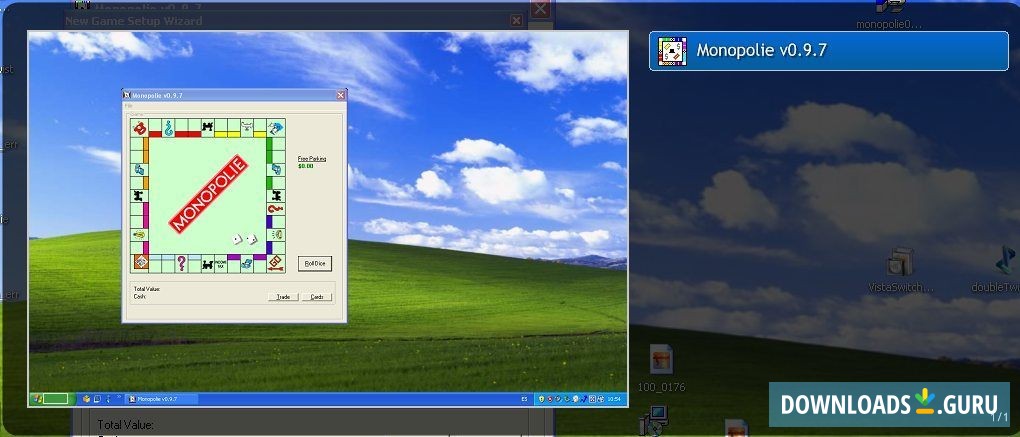
Task: Click the Jail corner square at bottom left
Action: pyautogui.click(x=141, y=263)
